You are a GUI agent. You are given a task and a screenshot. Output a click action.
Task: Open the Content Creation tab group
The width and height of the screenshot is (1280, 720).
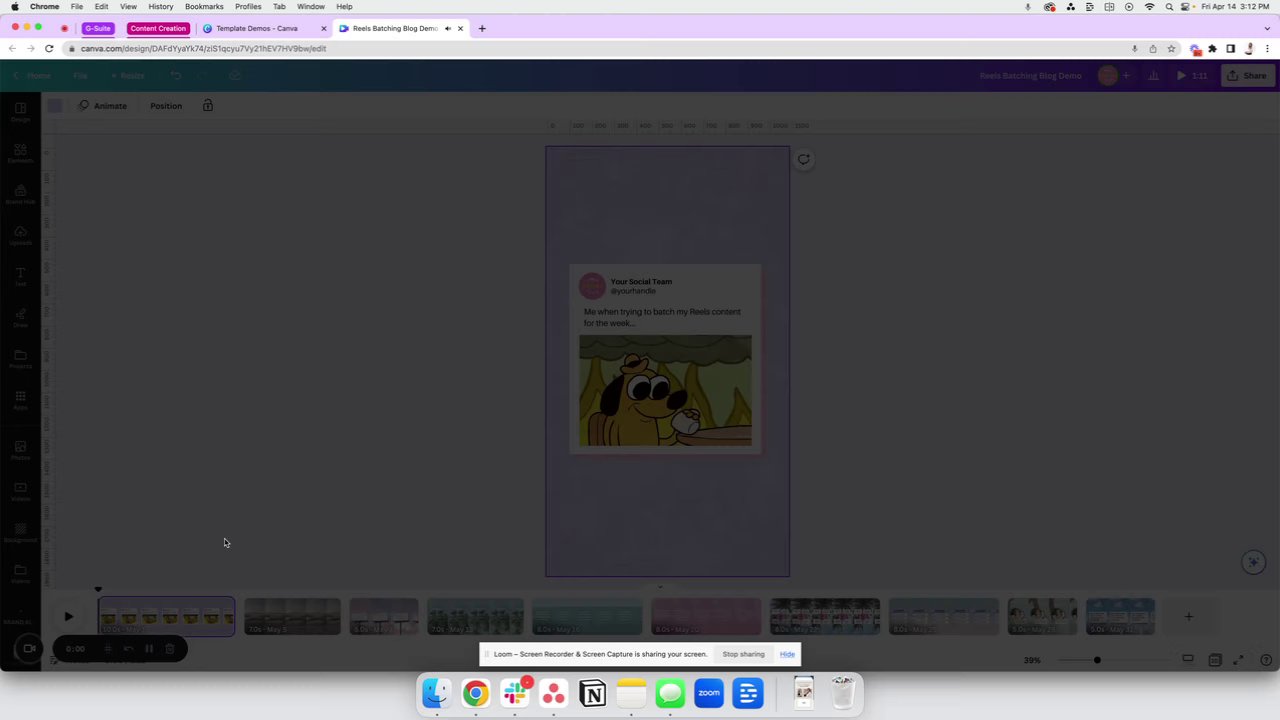[x=157, y=28]
